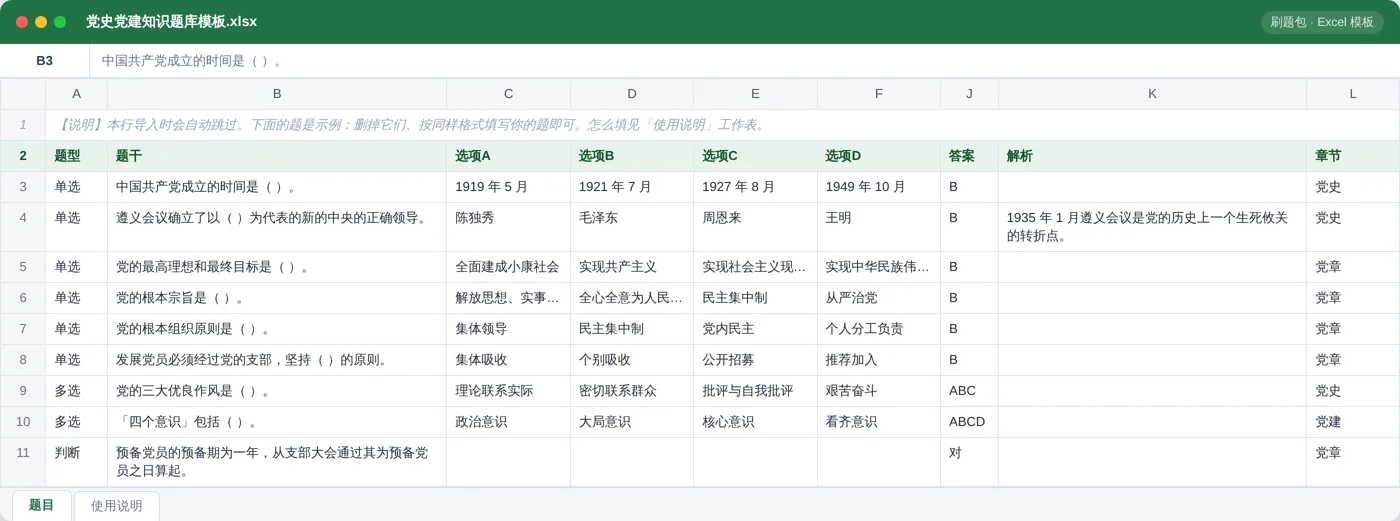Select cell 1921 年 7 月
Screen dimensions: 1400x521
pyautogui.click(x=632, y=187)
